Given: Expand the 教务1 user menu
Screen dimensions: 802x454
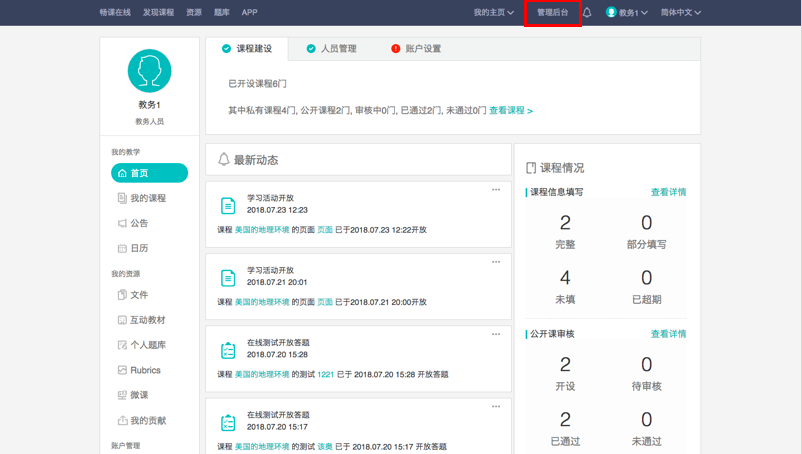Looking at the screenshot, I should pyautogui.click(x=627, y=13).
